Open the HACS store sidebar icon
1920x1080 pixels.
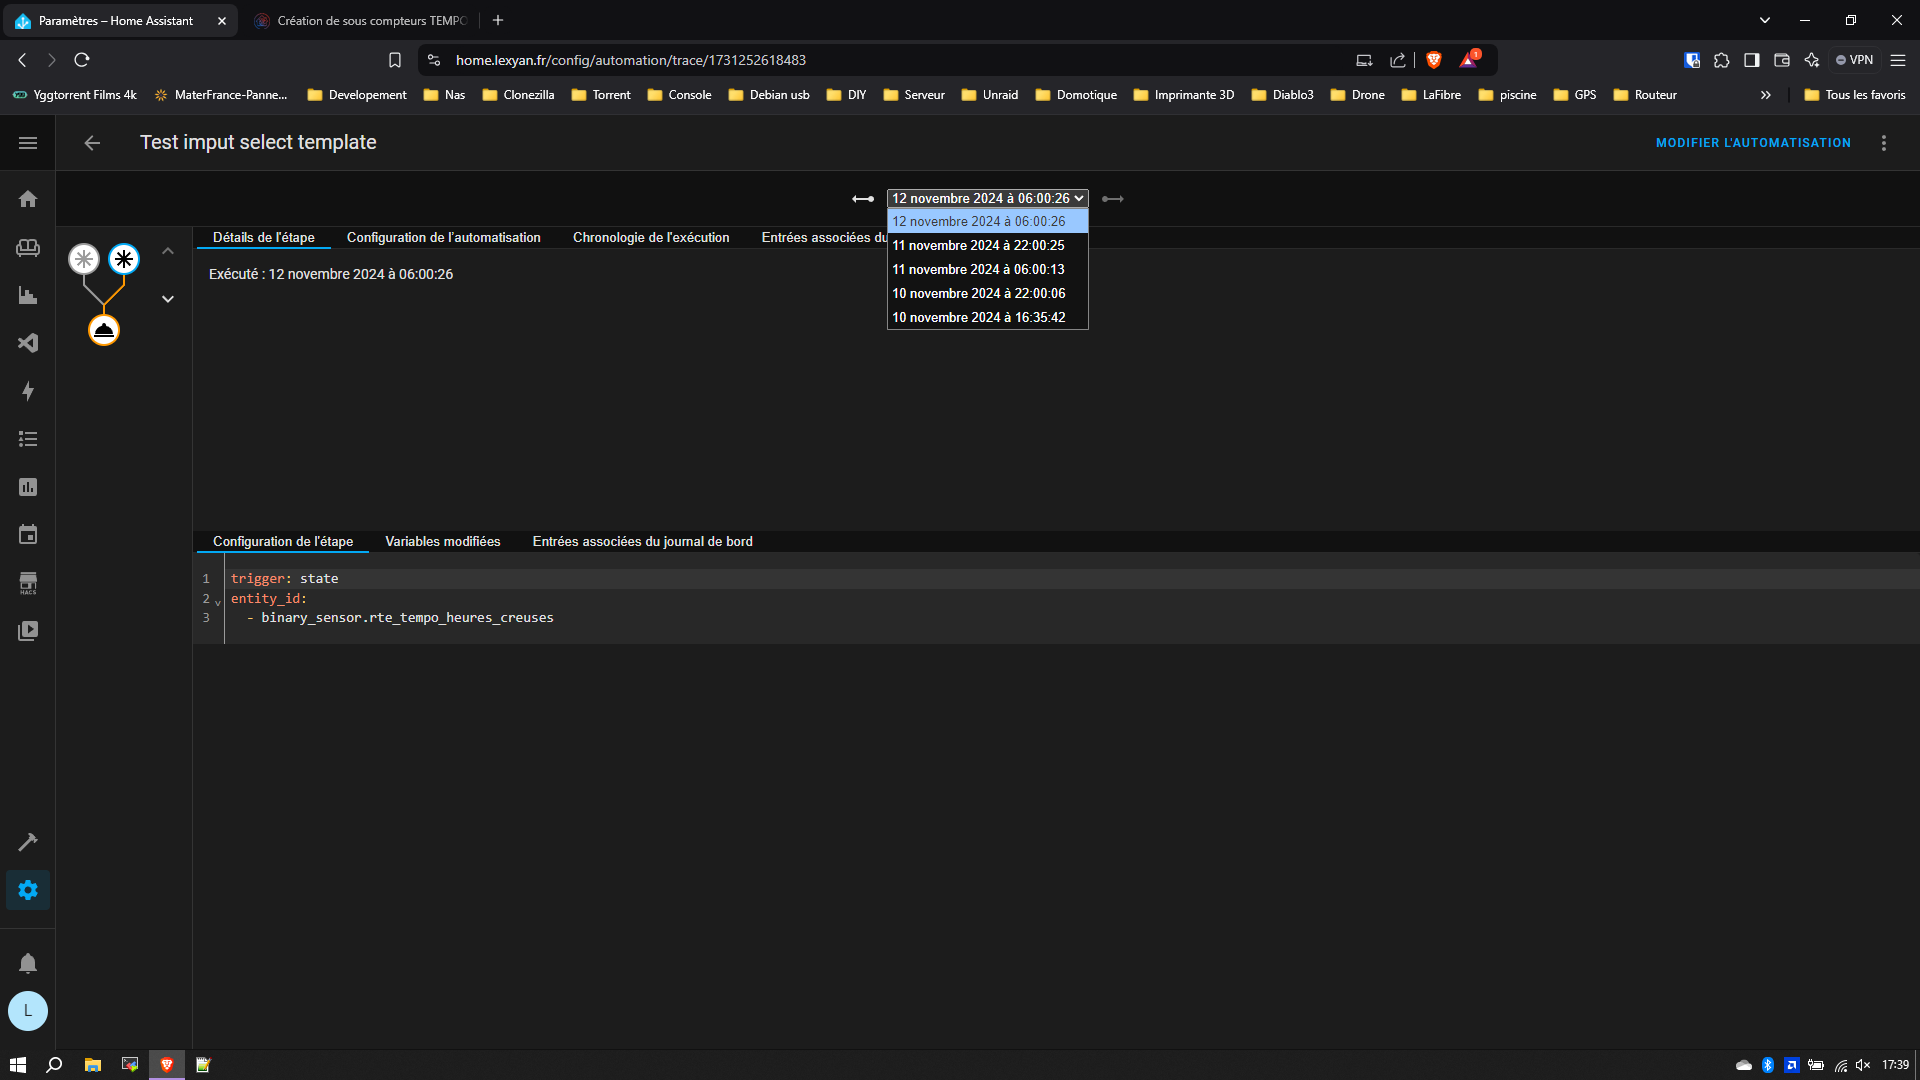pos(28,583)
